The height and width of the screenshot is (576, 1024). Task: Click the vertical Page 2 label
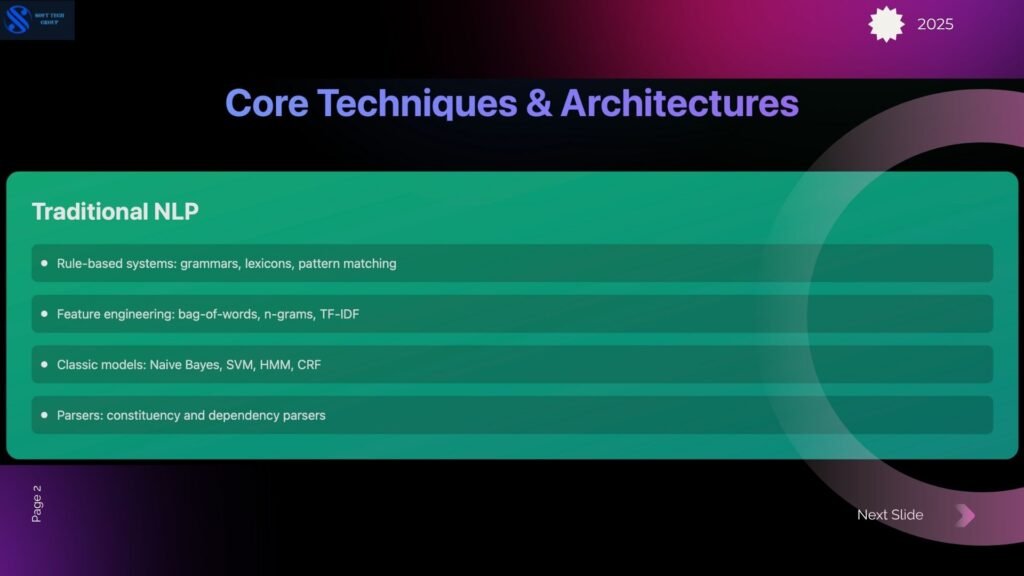pos(37,503)
